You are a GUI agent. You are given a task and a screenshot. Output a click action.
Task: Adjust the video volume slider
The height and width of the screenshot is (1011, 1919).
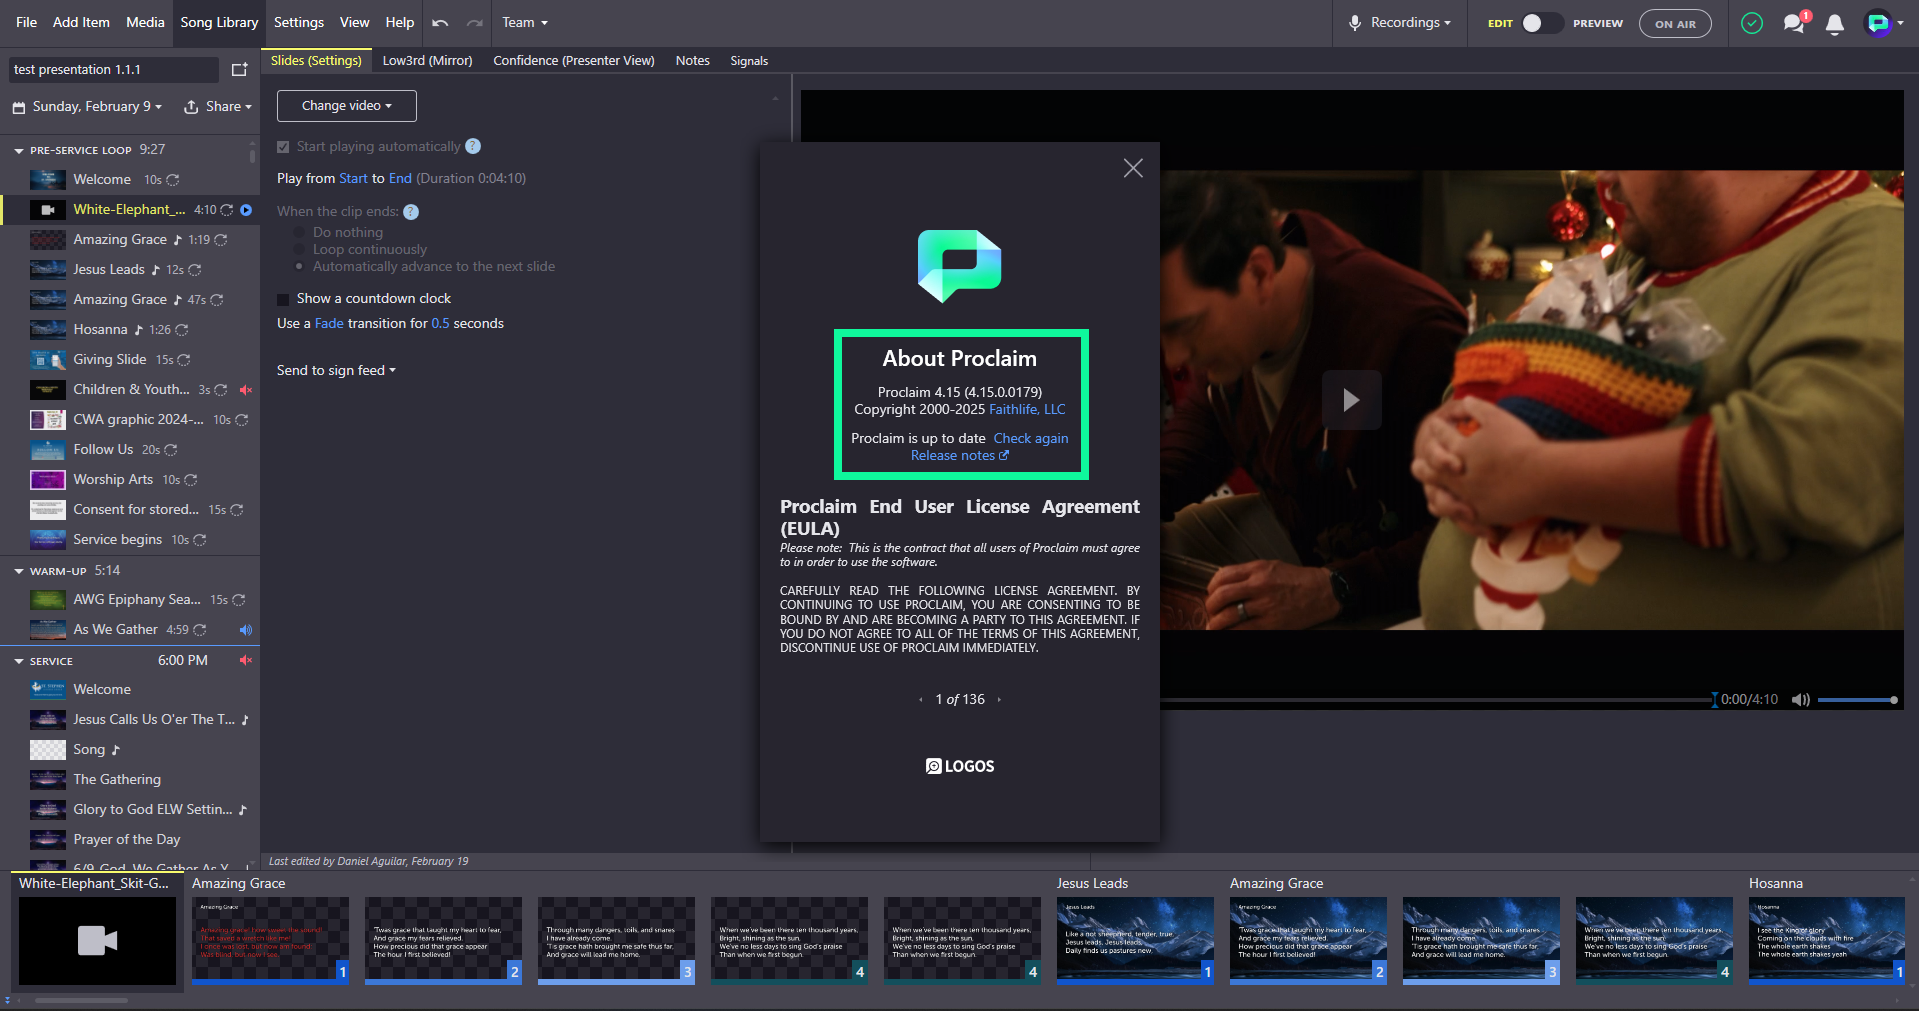click(x=1857, y=700)
